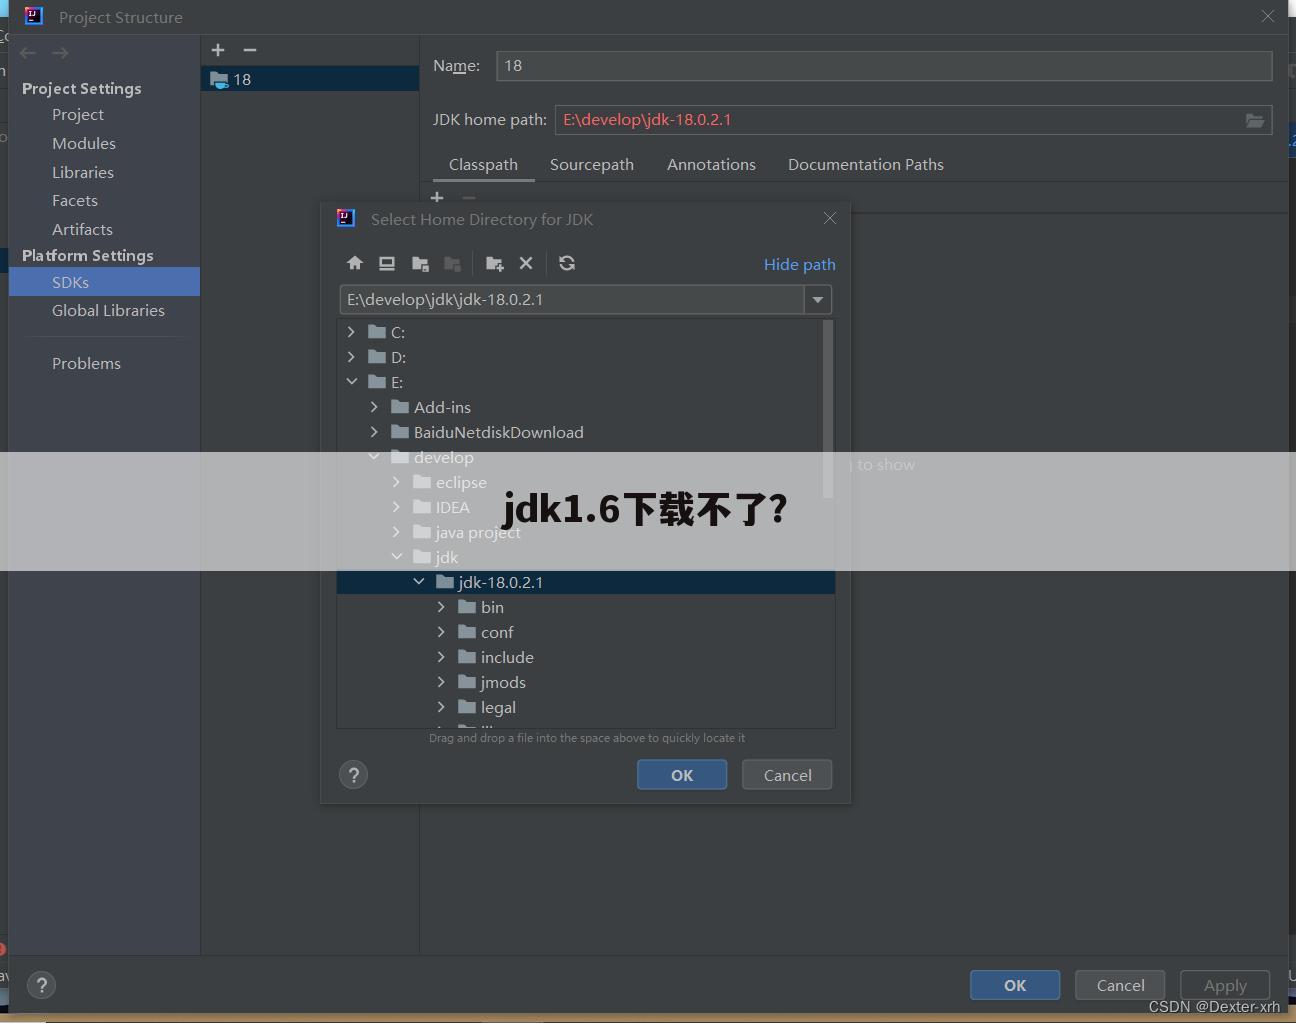Click Cancel in Project Structure window
The height and width of the screenshot is (1023, 1296).
click(1120, 985)
